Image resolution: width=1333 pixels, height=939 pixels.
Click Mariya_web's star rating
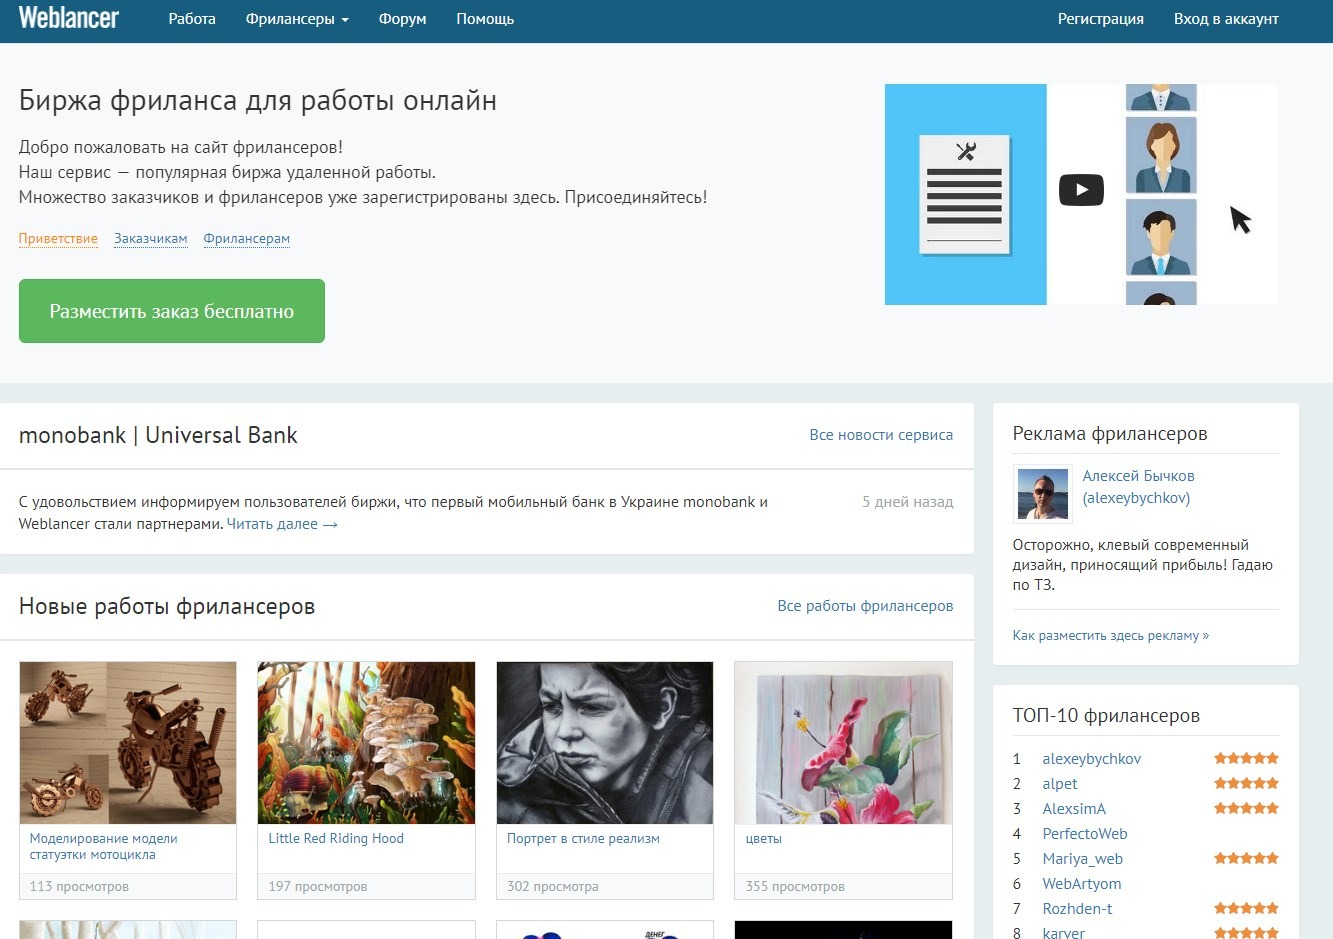click(1246, 858)
